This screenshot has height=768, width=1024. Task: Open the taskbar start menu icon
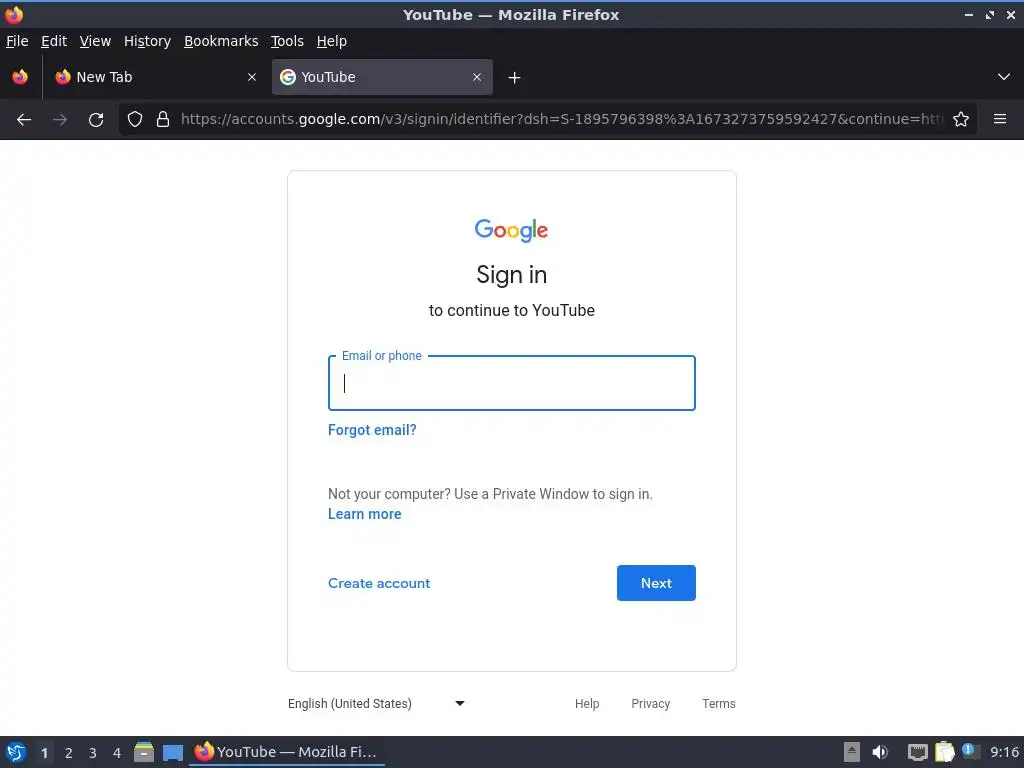[x=16, y=752]
